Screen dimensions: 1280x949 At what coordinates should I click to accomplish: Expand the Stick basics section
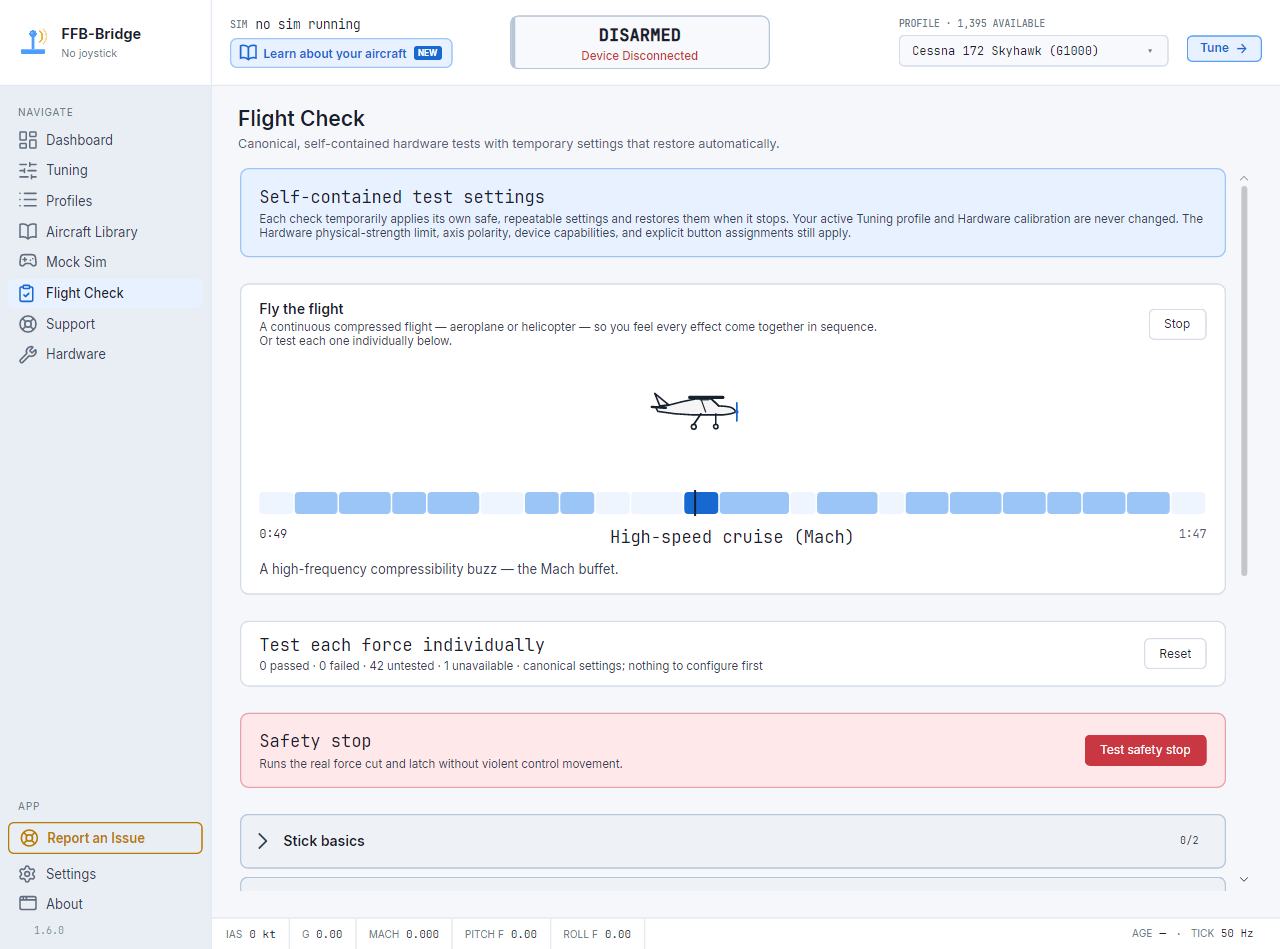tap(733, 841)
